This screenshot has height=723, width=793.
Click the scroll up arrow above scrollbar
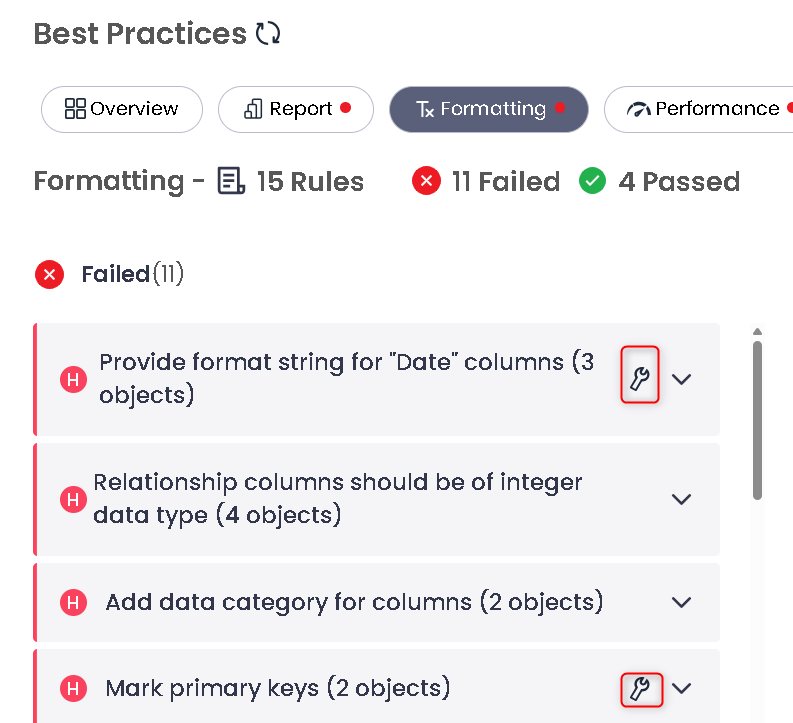tap(757, 332)
